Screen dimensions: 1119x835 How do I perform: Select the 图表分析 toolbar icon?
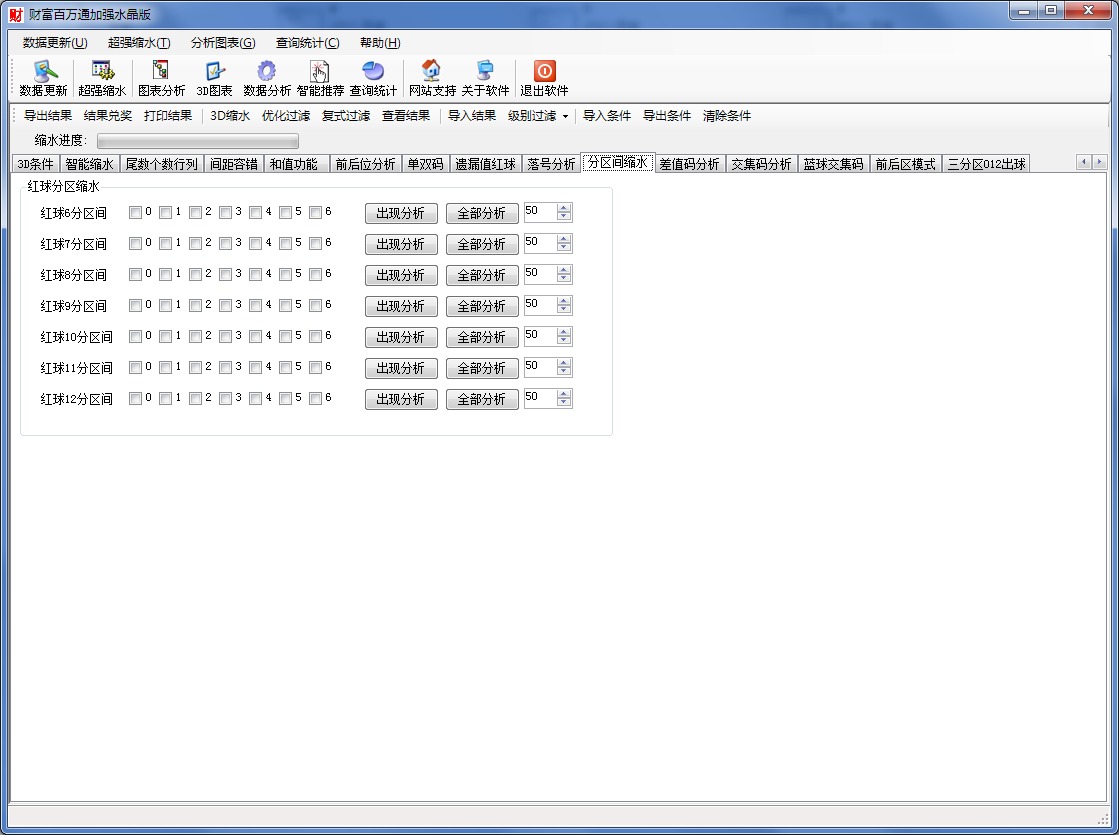(x=161, y=71)
